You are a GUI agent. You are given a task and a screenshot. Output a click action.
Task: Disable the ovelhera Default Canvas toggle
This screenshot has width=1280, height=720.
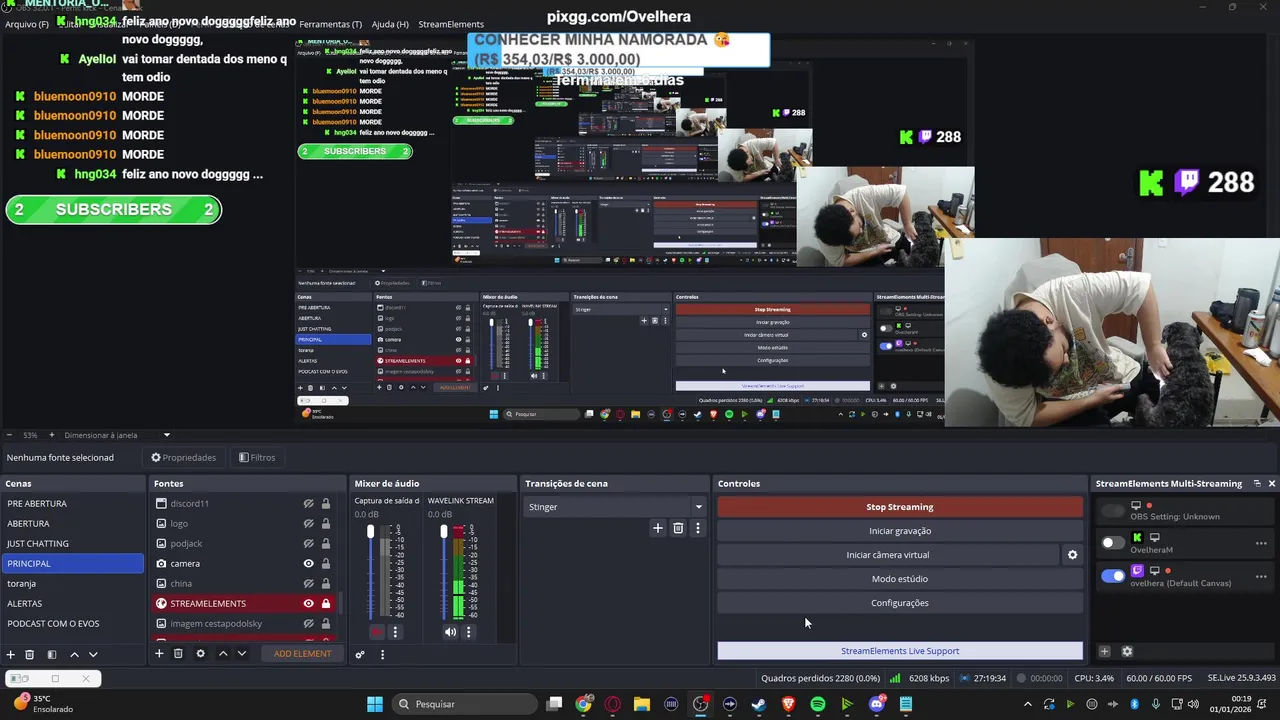[x=1112, y=576]
